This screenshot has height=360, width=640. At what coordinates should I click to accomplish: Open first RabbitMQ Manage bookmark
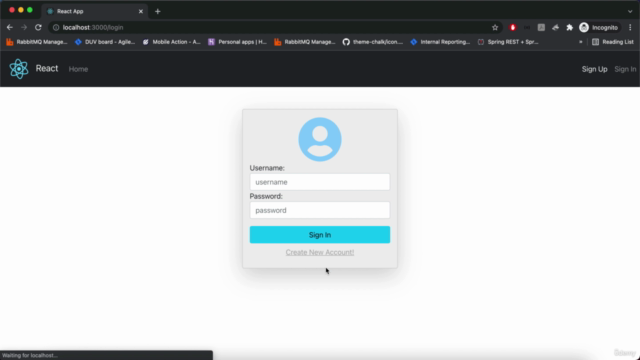click(37, 42)
